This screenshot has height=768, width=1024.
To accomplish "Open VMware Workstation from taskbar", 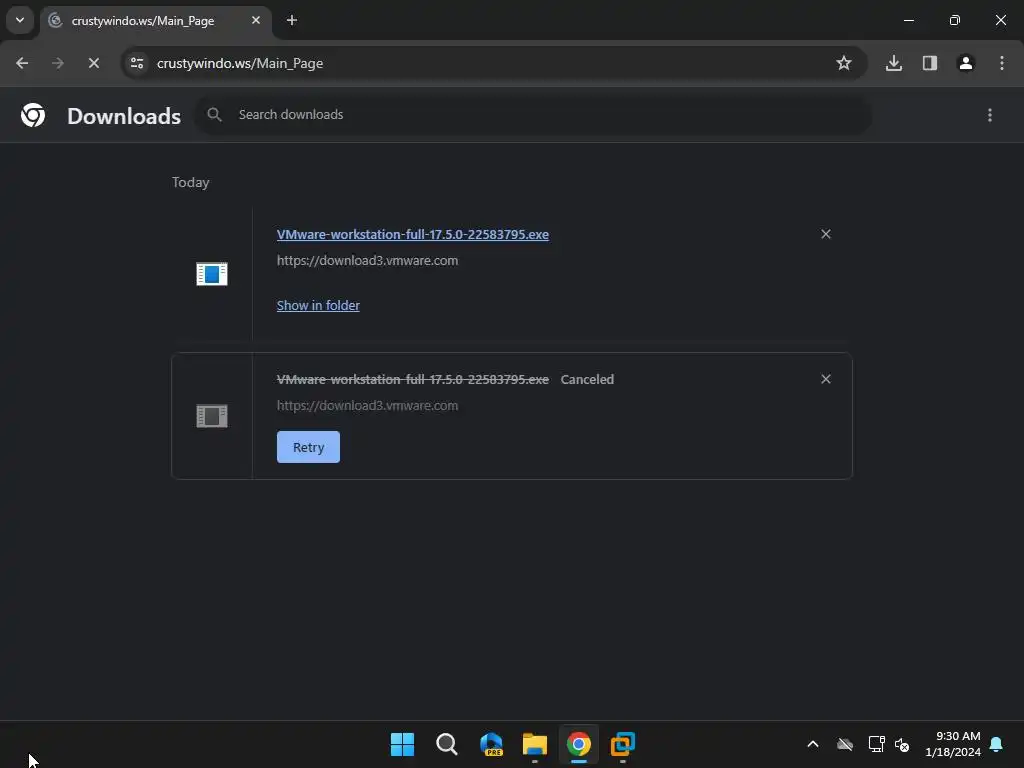I will (x=623, y=744).
